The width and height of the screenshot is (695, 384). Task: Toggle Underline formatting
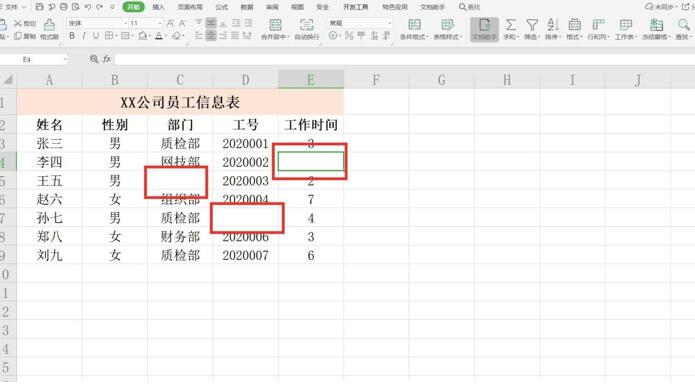click(x=96, y=36)
